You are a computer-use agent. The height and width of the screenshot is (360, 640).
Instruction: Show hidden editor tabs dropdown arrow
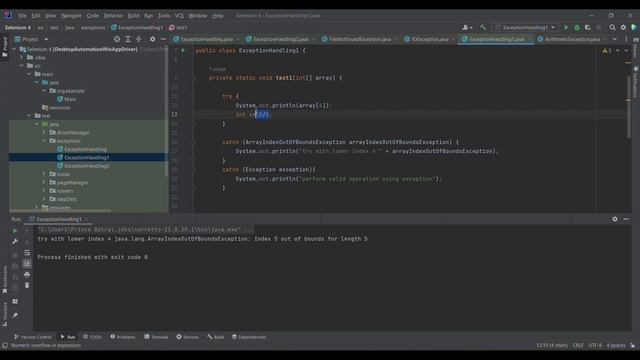point(615,39)
